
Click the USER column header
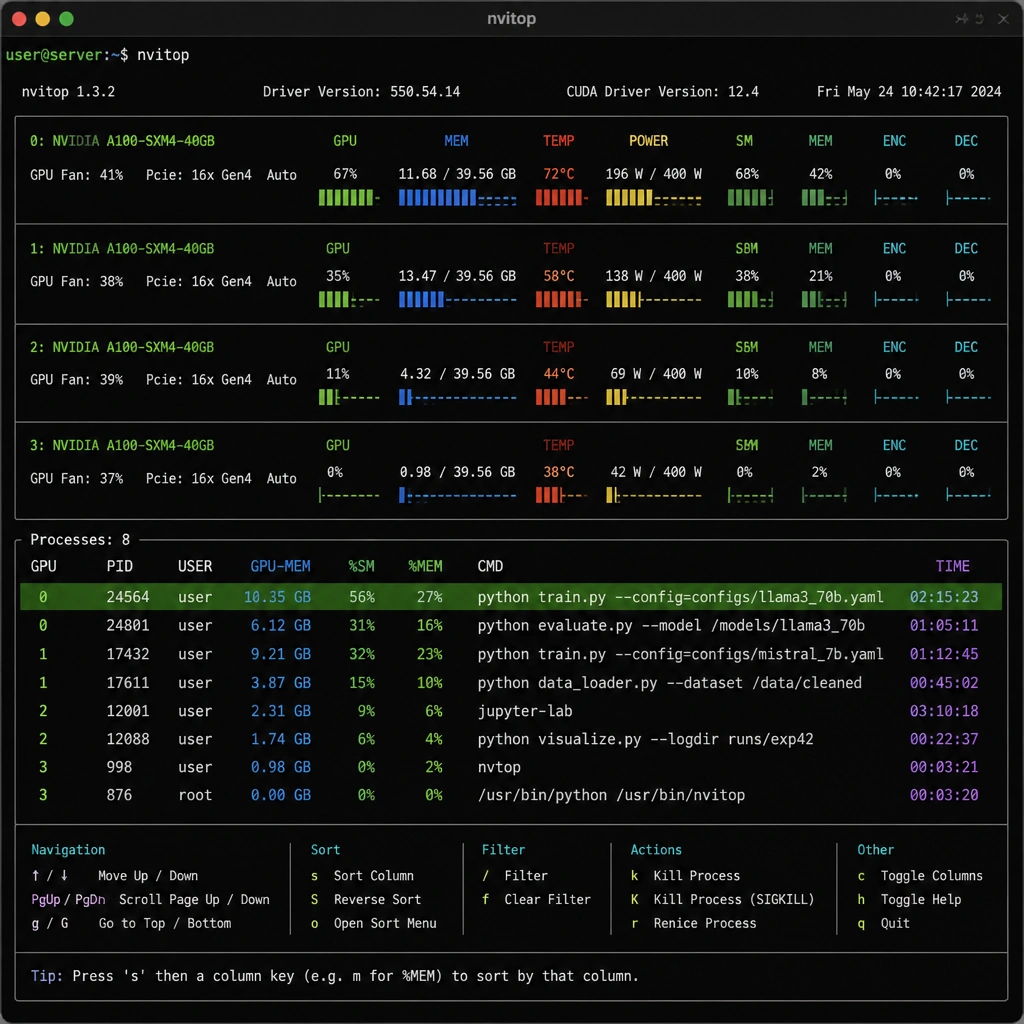[195, 566]
